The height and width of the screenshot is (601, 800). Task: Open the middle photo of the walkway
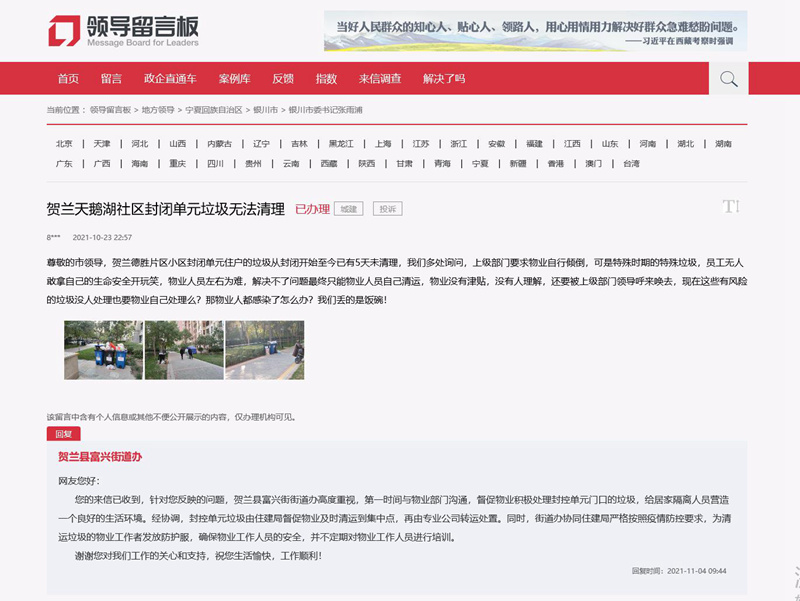(184, 350)
